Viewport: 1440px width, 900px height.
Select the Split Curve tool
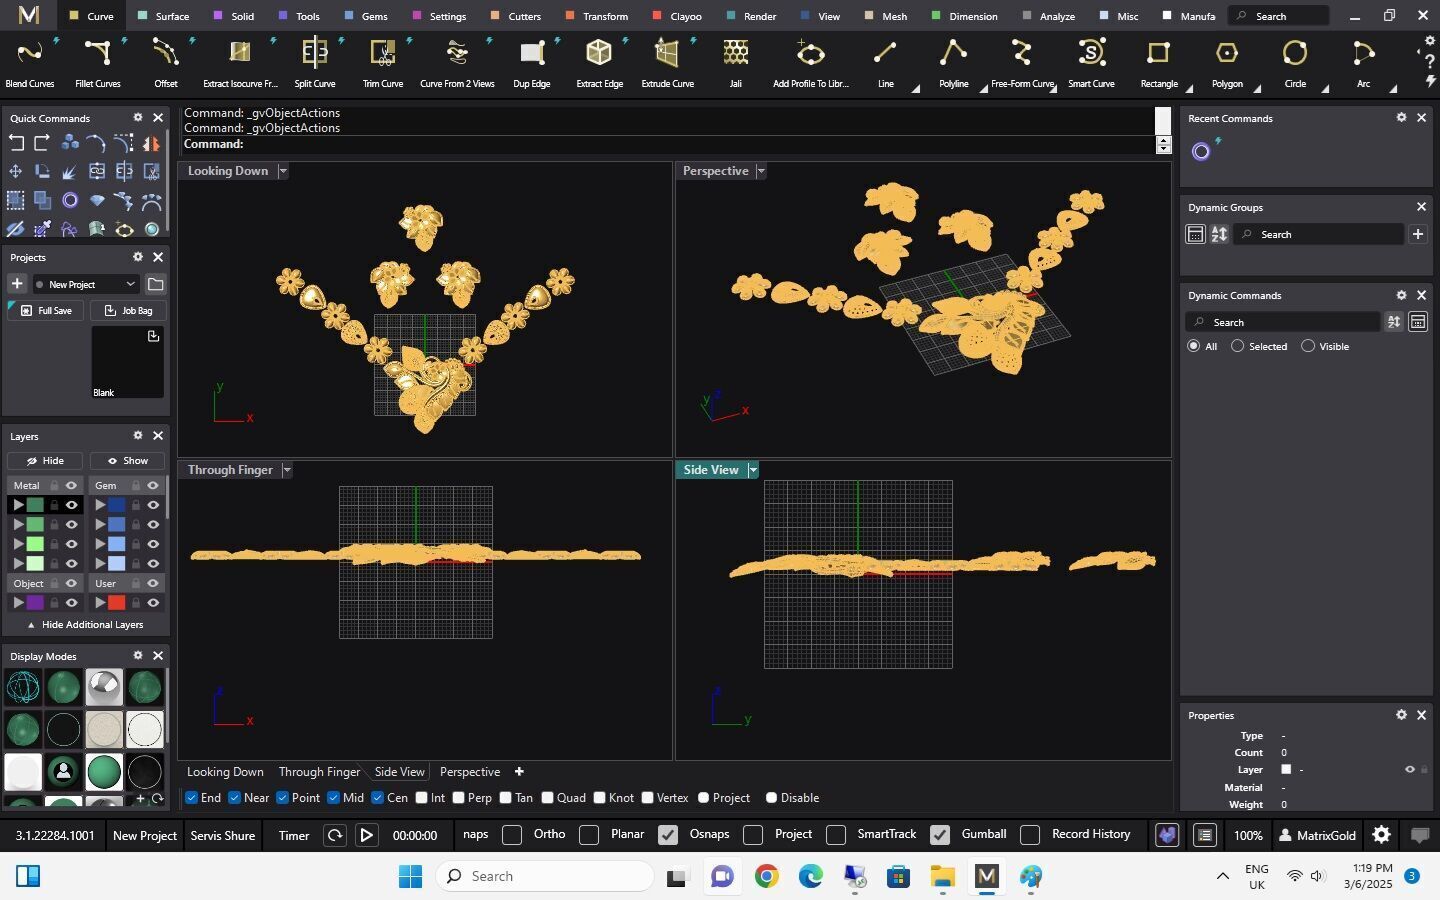click(315, 62)
